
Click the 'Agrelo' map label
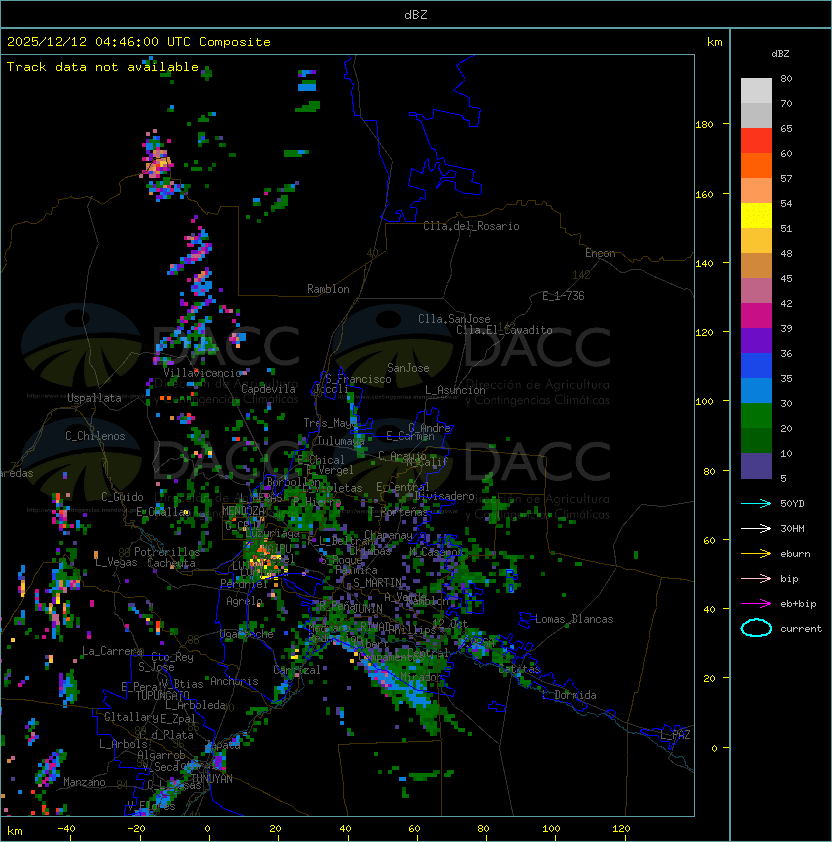coord(244,601)
